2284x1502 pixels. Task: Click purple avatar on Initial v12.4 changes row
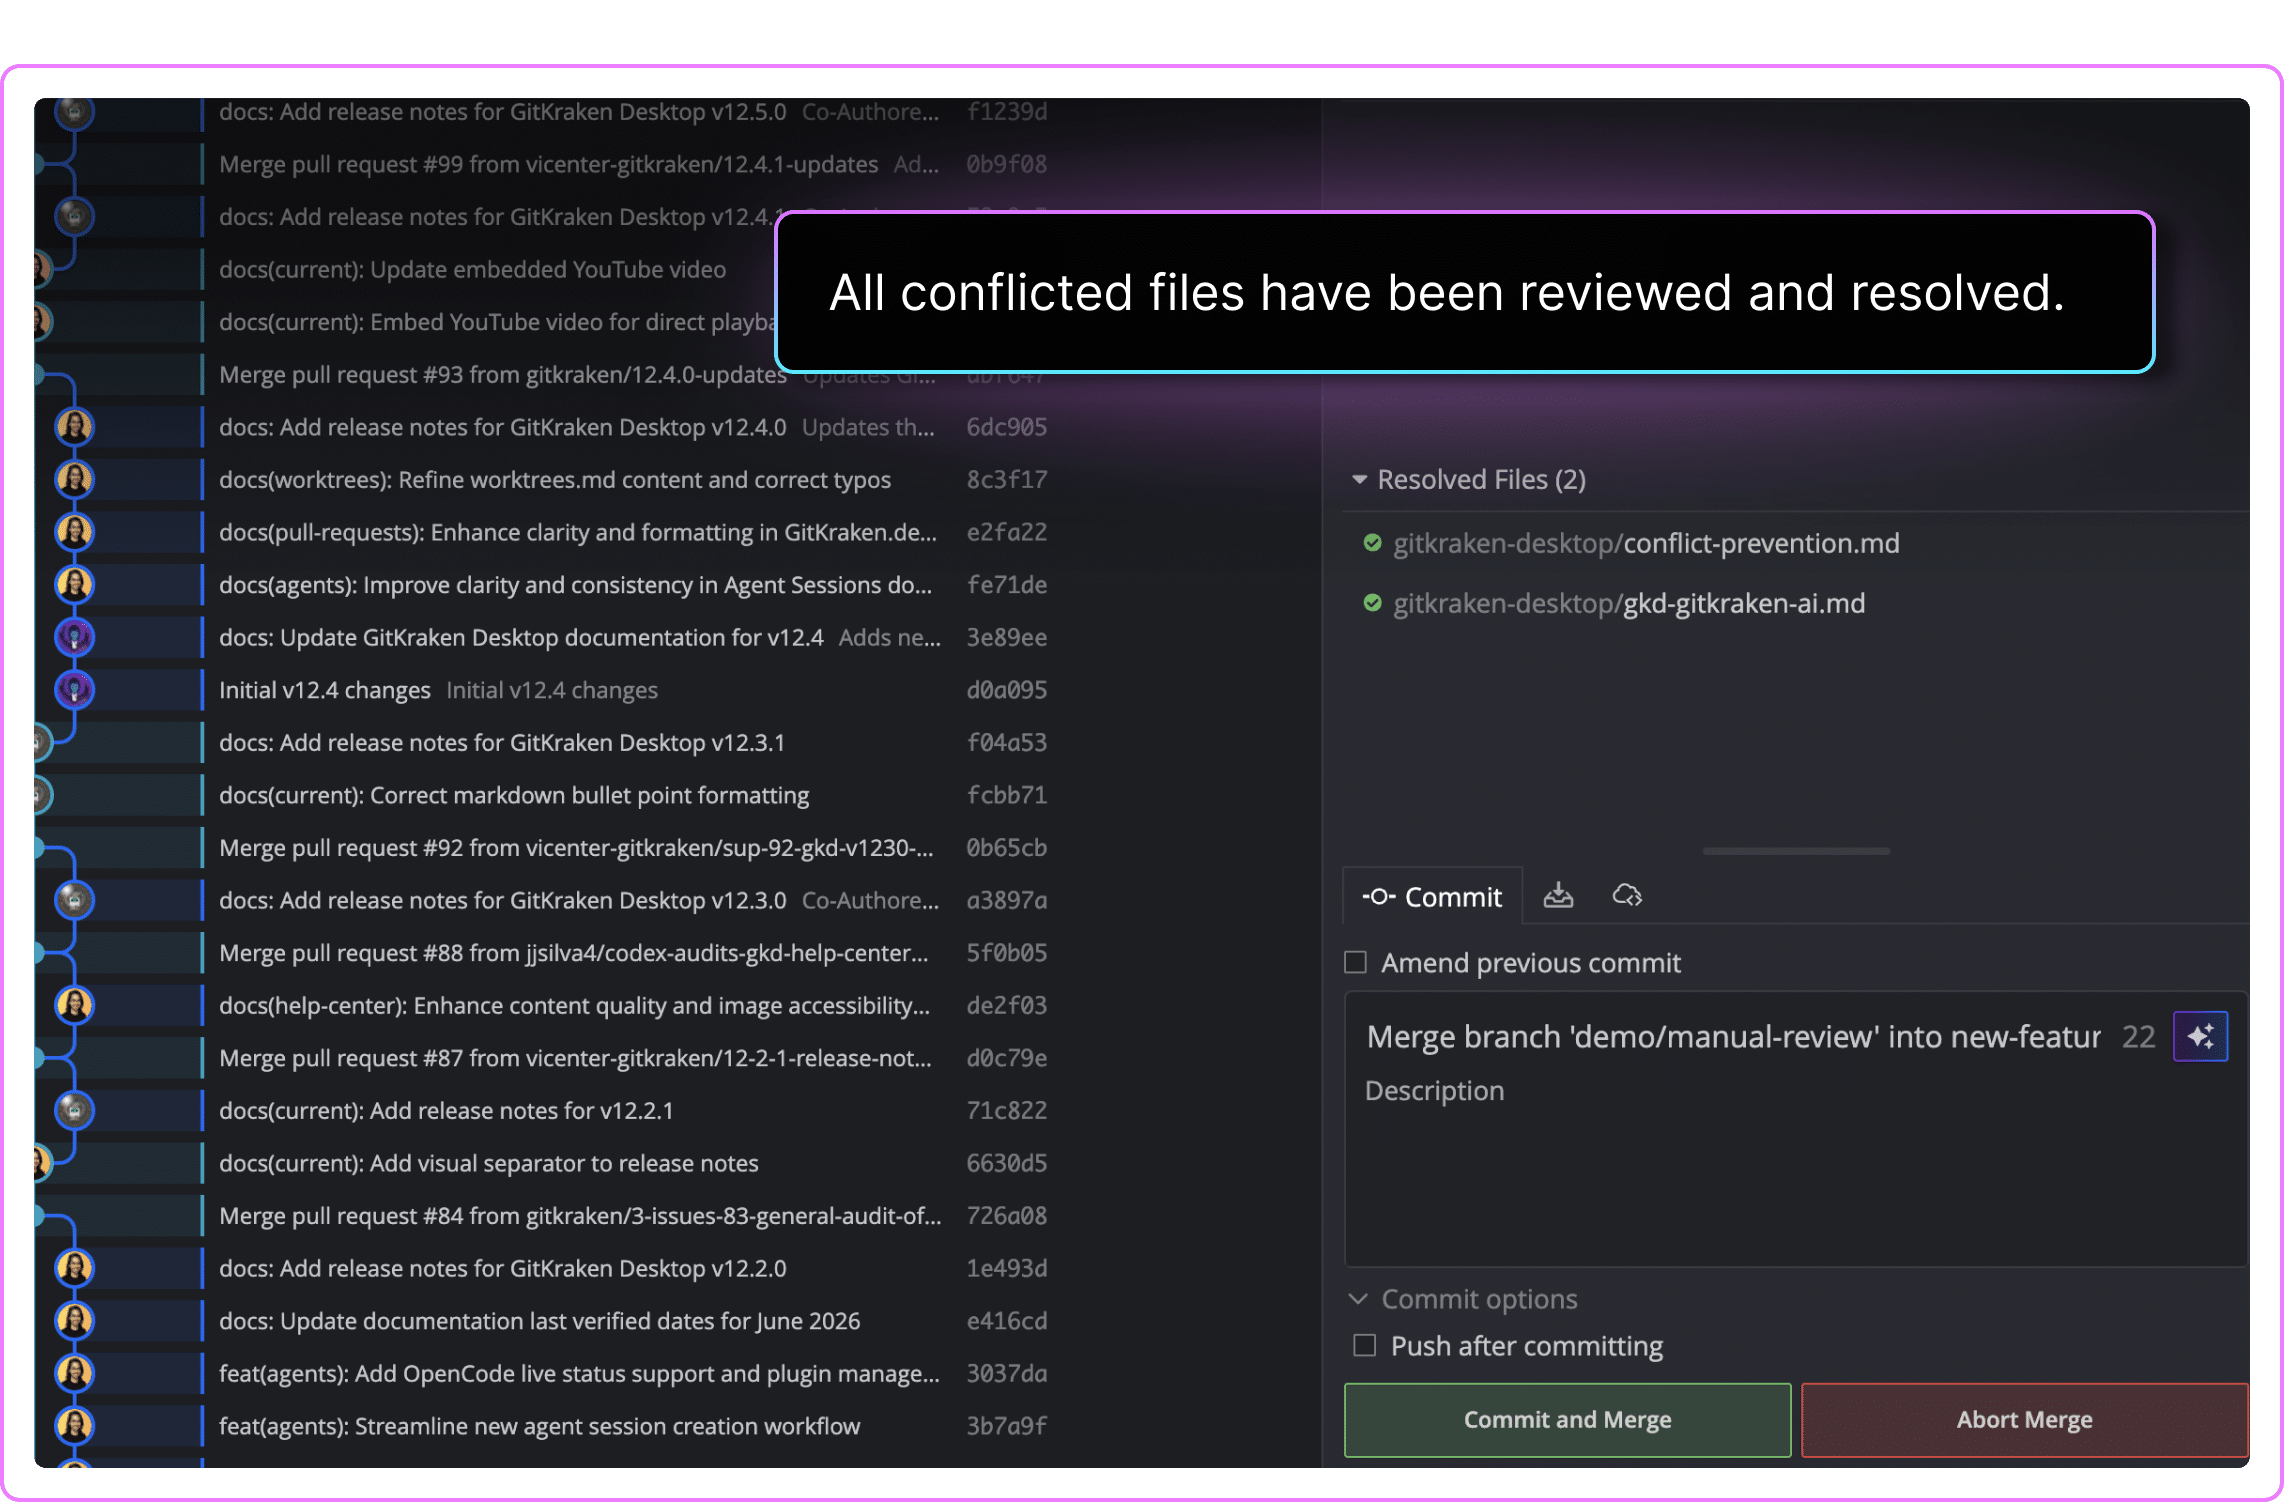74,690
